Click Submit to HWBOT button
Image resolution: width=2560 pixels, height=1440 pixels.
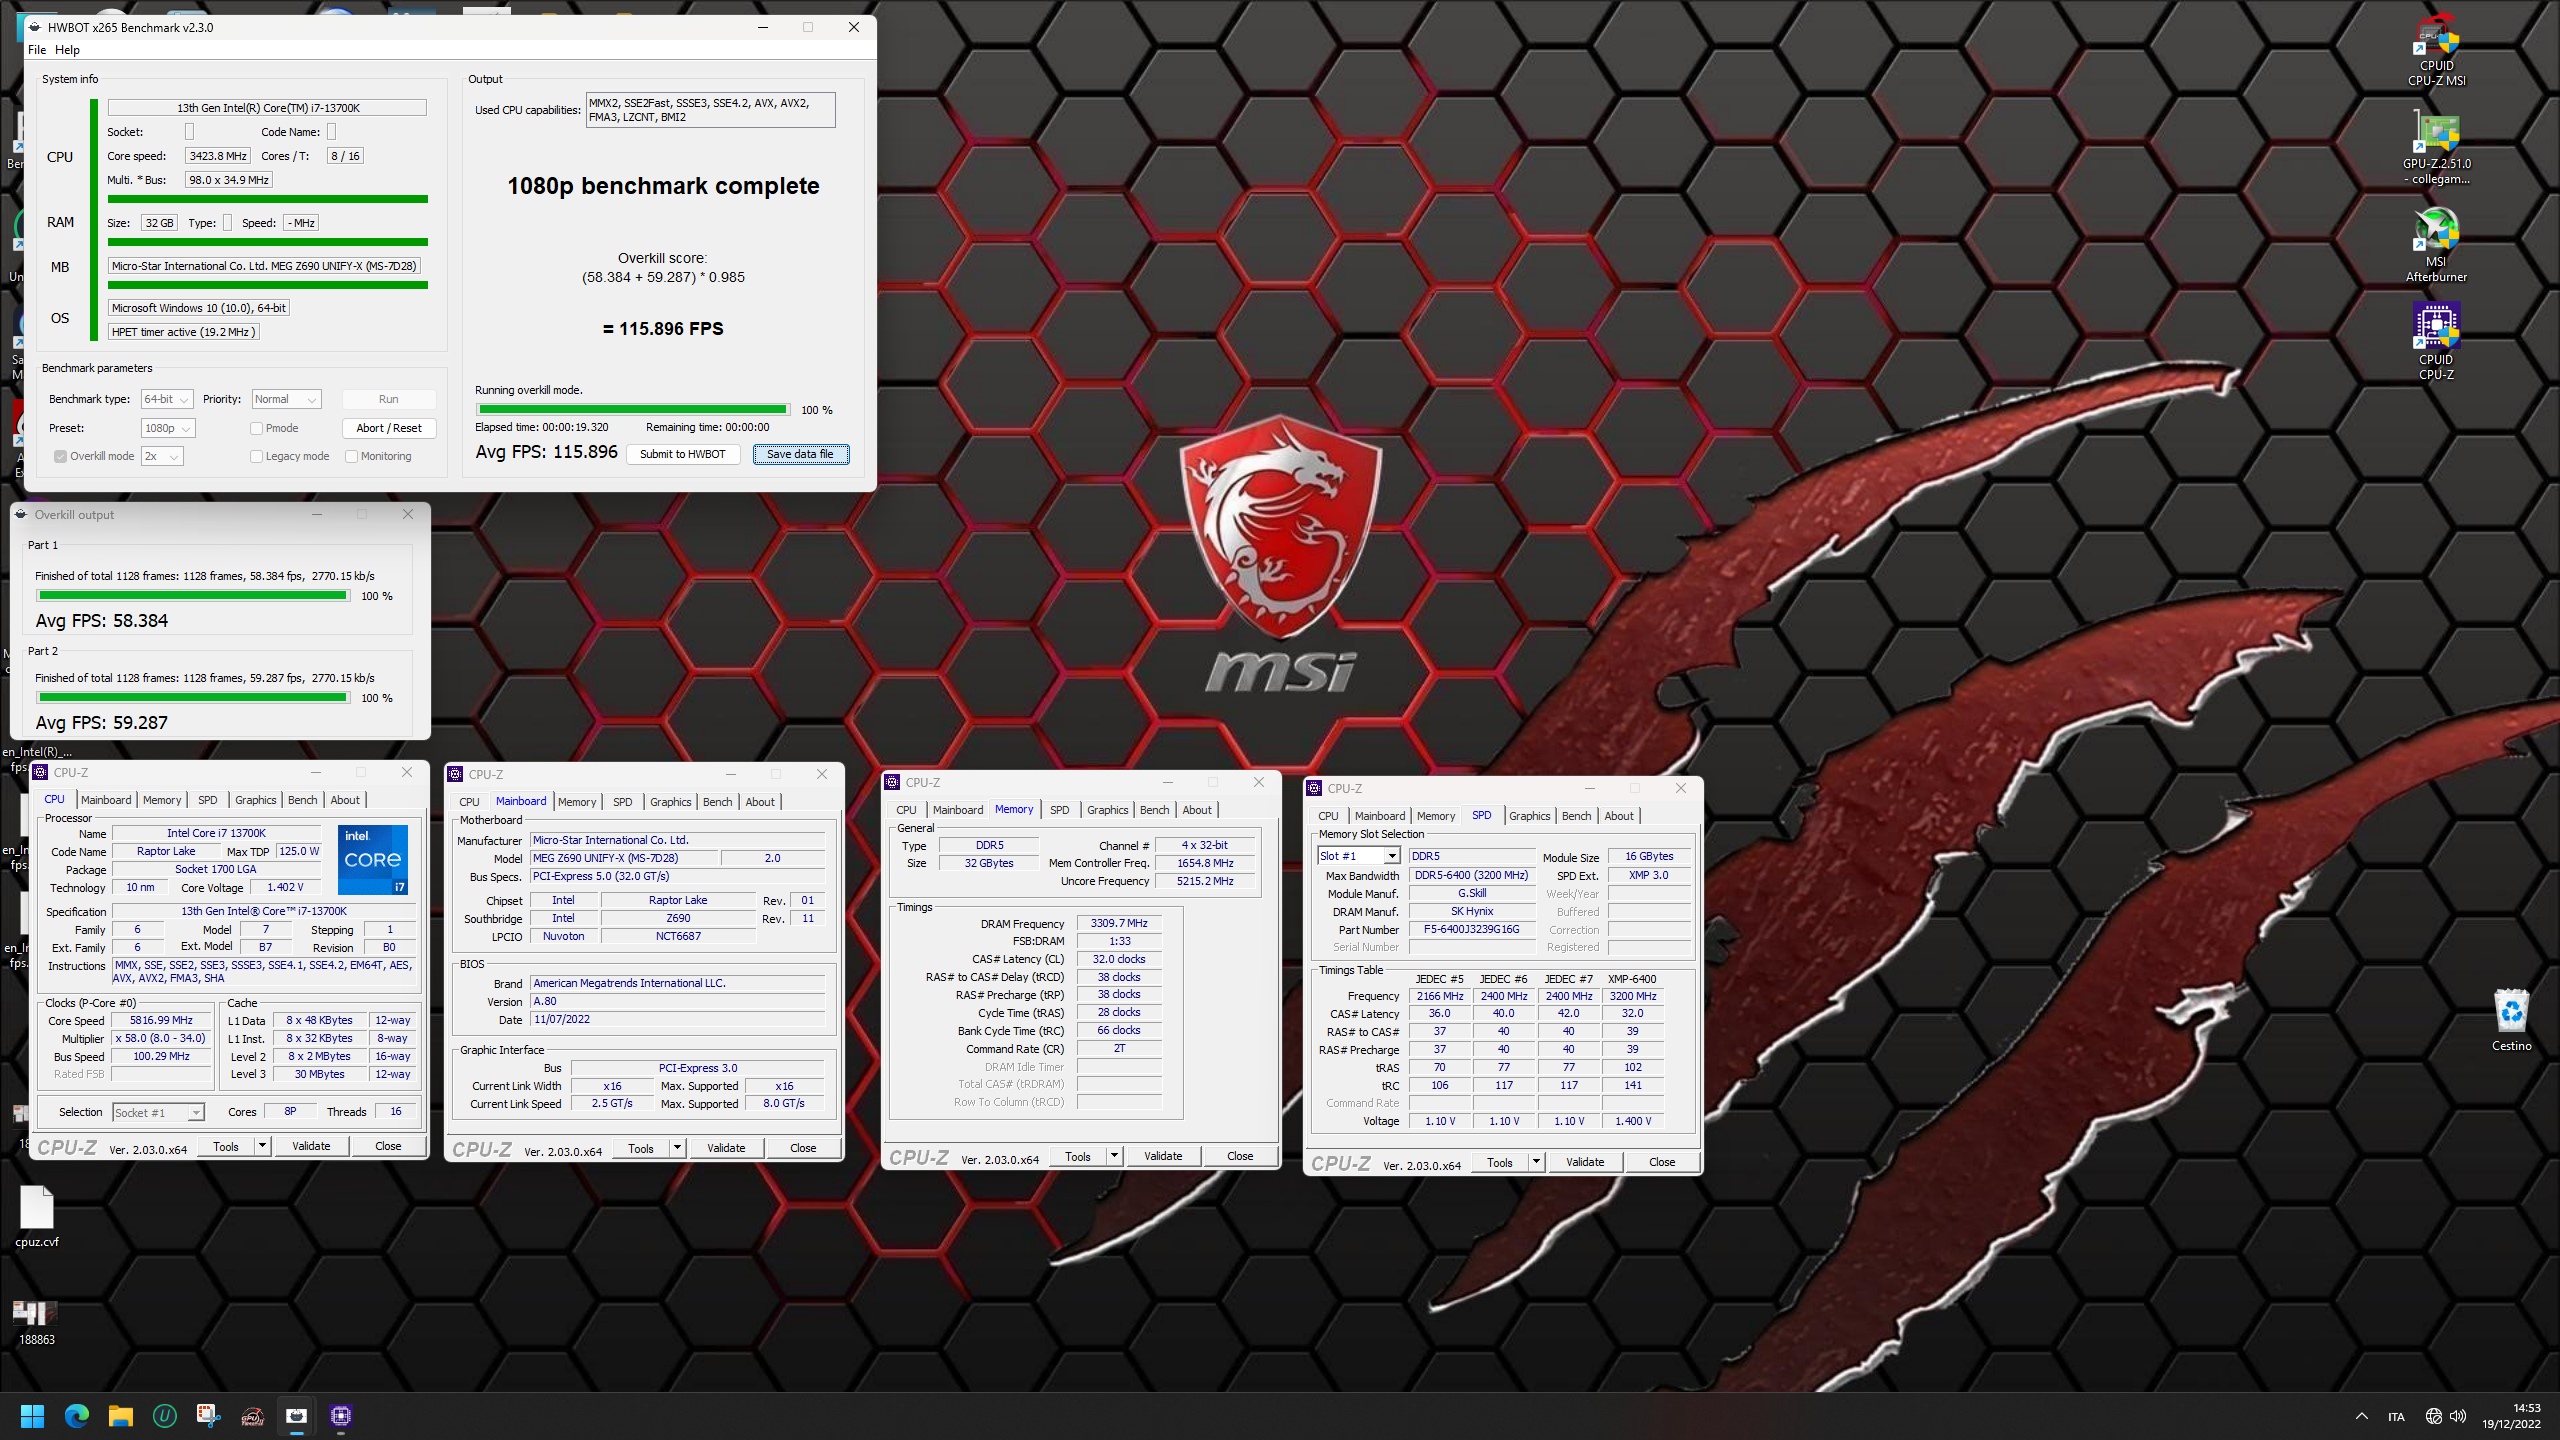pos(683,454)
